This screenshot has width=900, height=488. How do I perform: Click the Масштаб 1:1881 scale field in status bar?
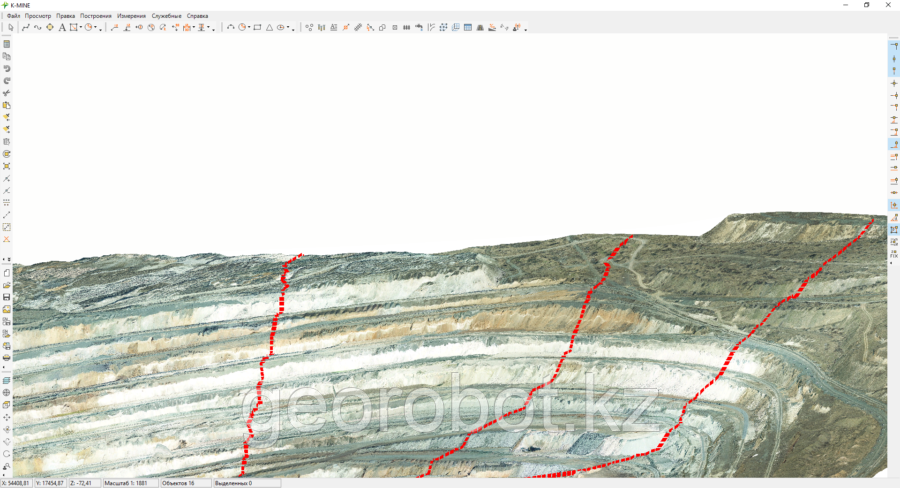(x=132, y=483)
